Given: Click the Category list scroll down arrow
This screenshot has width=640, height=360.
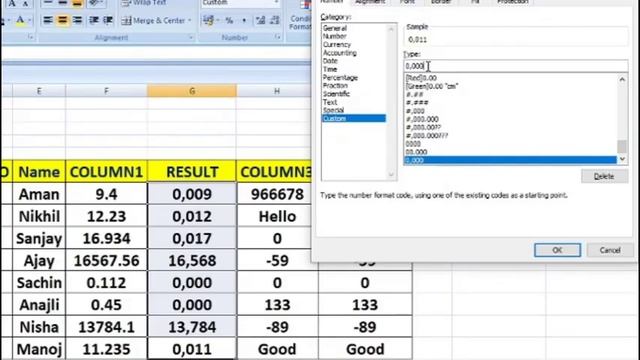Looking at the screenshot, I should tap(391, 175).
